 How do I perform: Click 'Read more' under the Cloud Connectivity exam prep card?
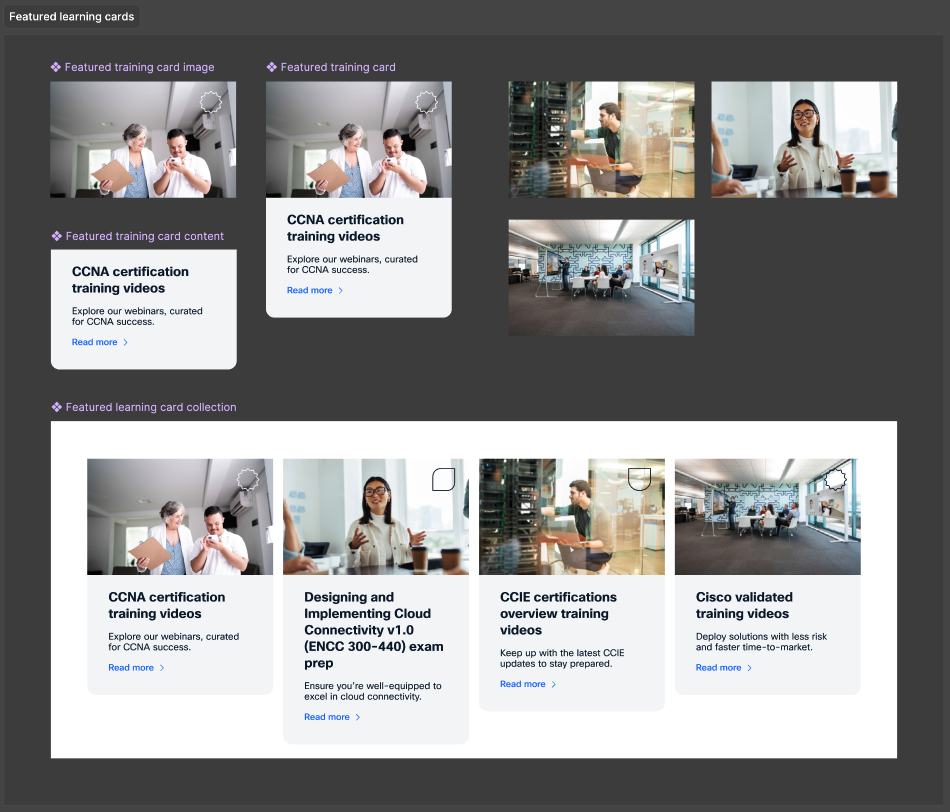[327, 717]
